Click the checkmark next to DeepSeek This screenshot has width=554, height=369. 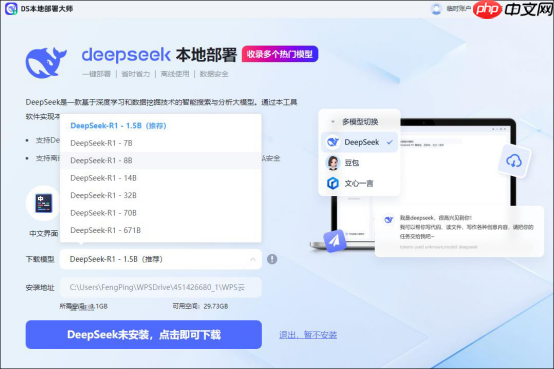click(390, 142)
